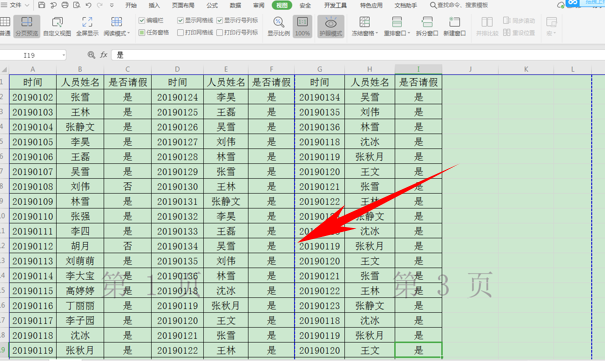Click cell with 20190102

(x=33, y=97)
